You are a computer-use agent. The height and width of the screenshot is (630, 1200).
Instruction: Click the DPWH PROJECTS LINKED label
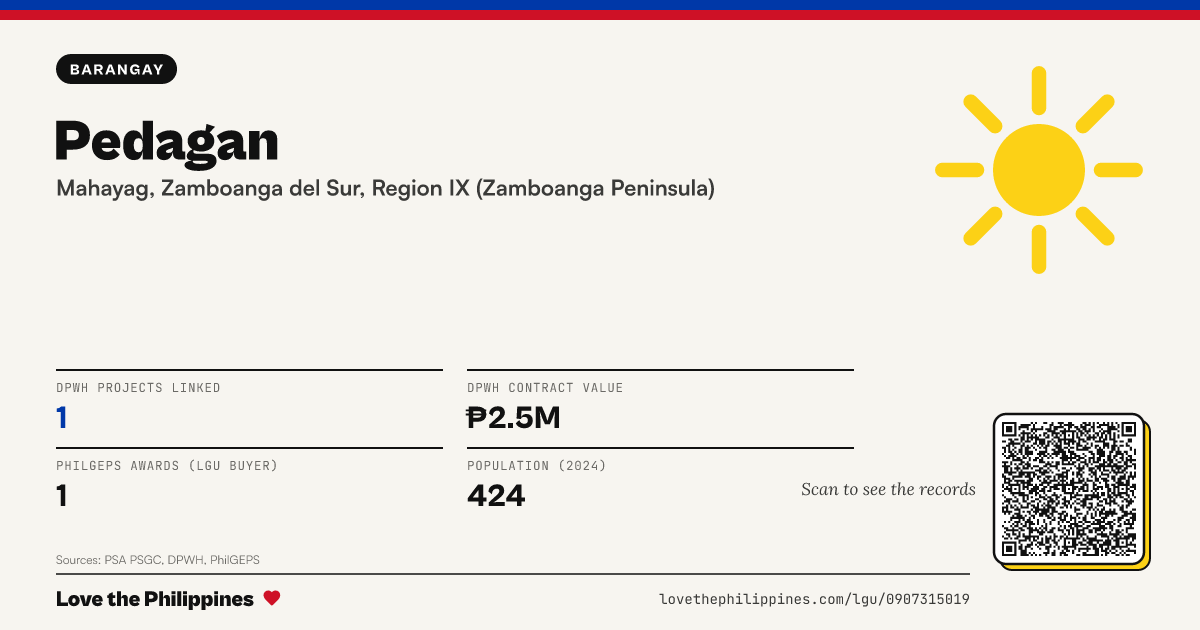pyautogui.click(x=138, y=388)
